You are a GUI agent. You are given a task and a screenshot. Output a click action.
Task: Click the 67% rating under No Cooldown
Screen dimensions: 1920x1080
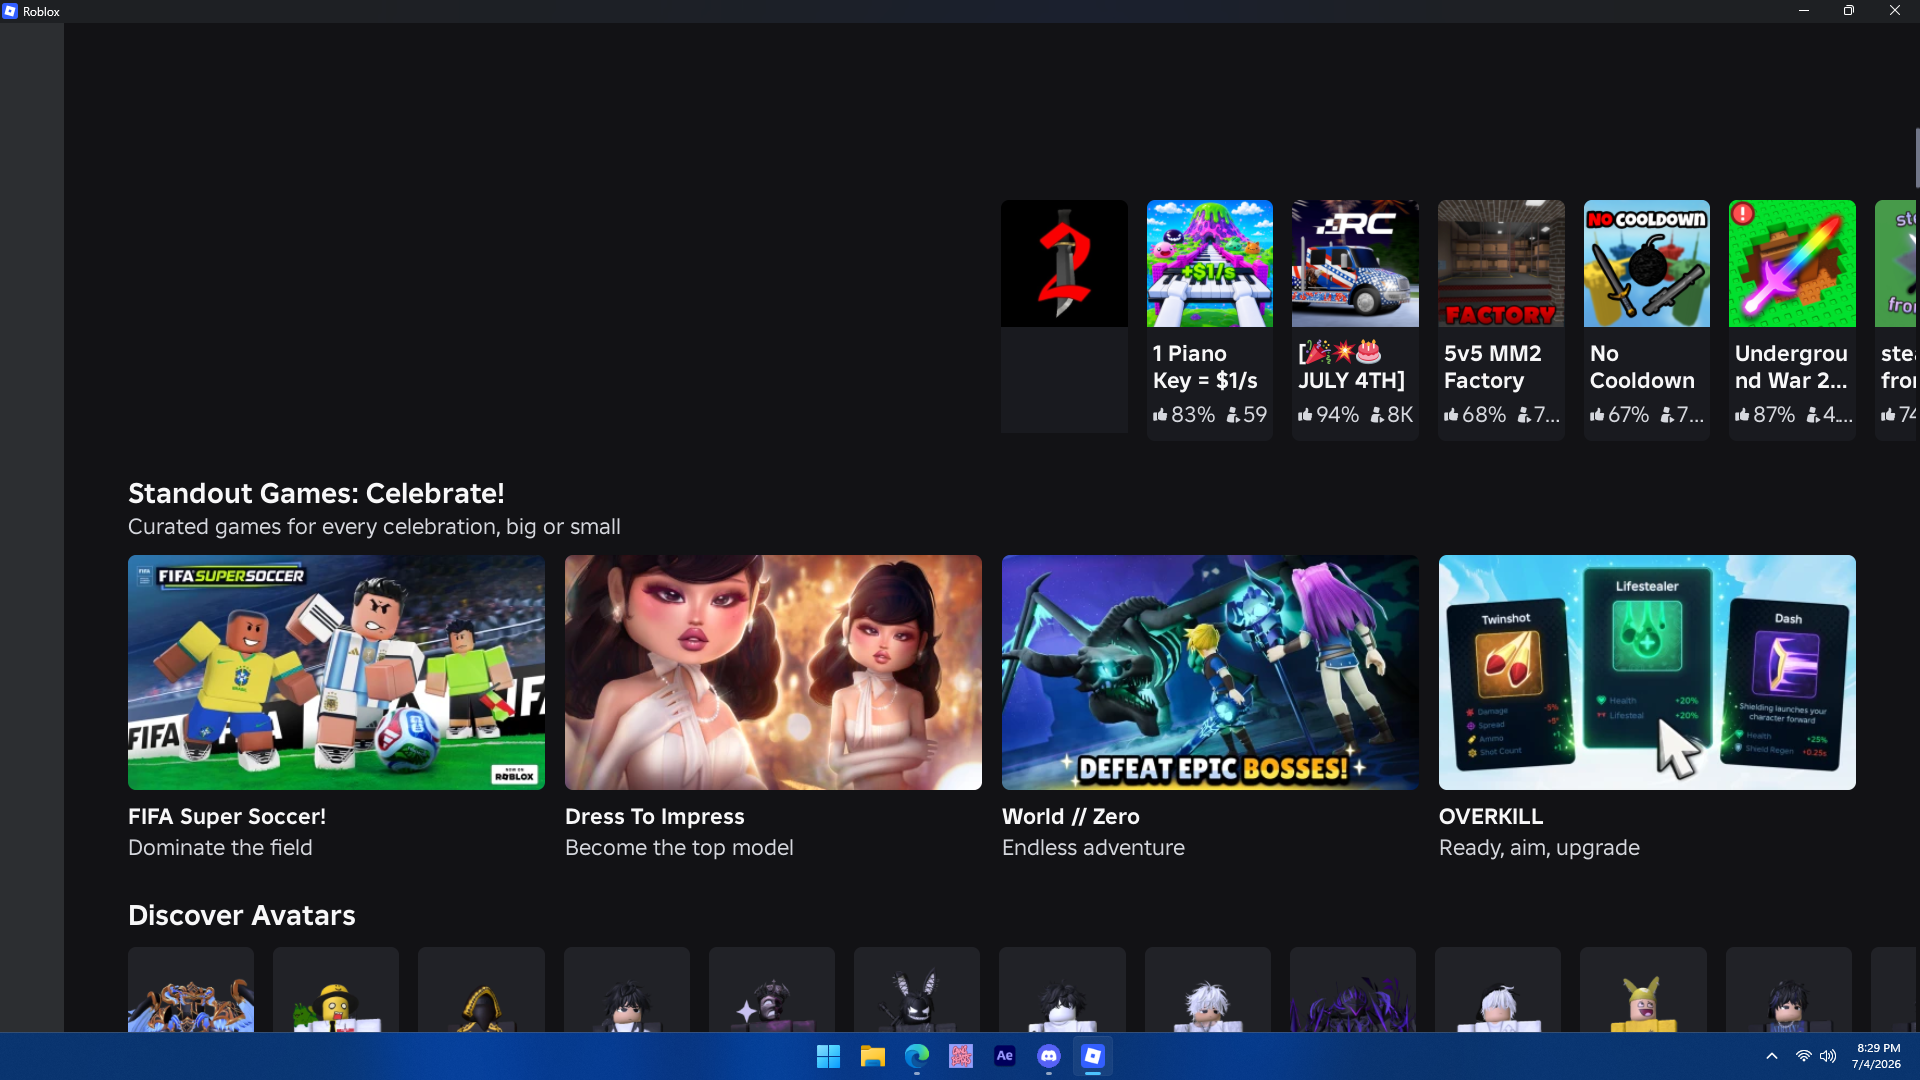pos(1620,414)
